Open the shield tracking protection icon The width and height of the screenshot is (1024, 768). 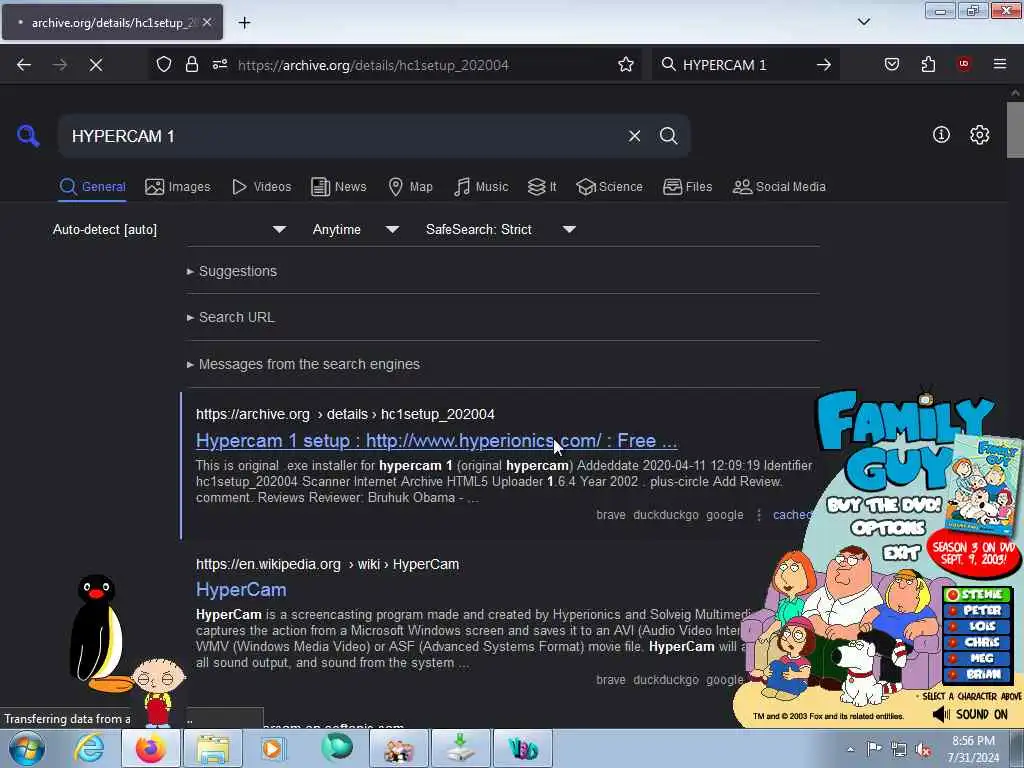(x=164, y=64)
